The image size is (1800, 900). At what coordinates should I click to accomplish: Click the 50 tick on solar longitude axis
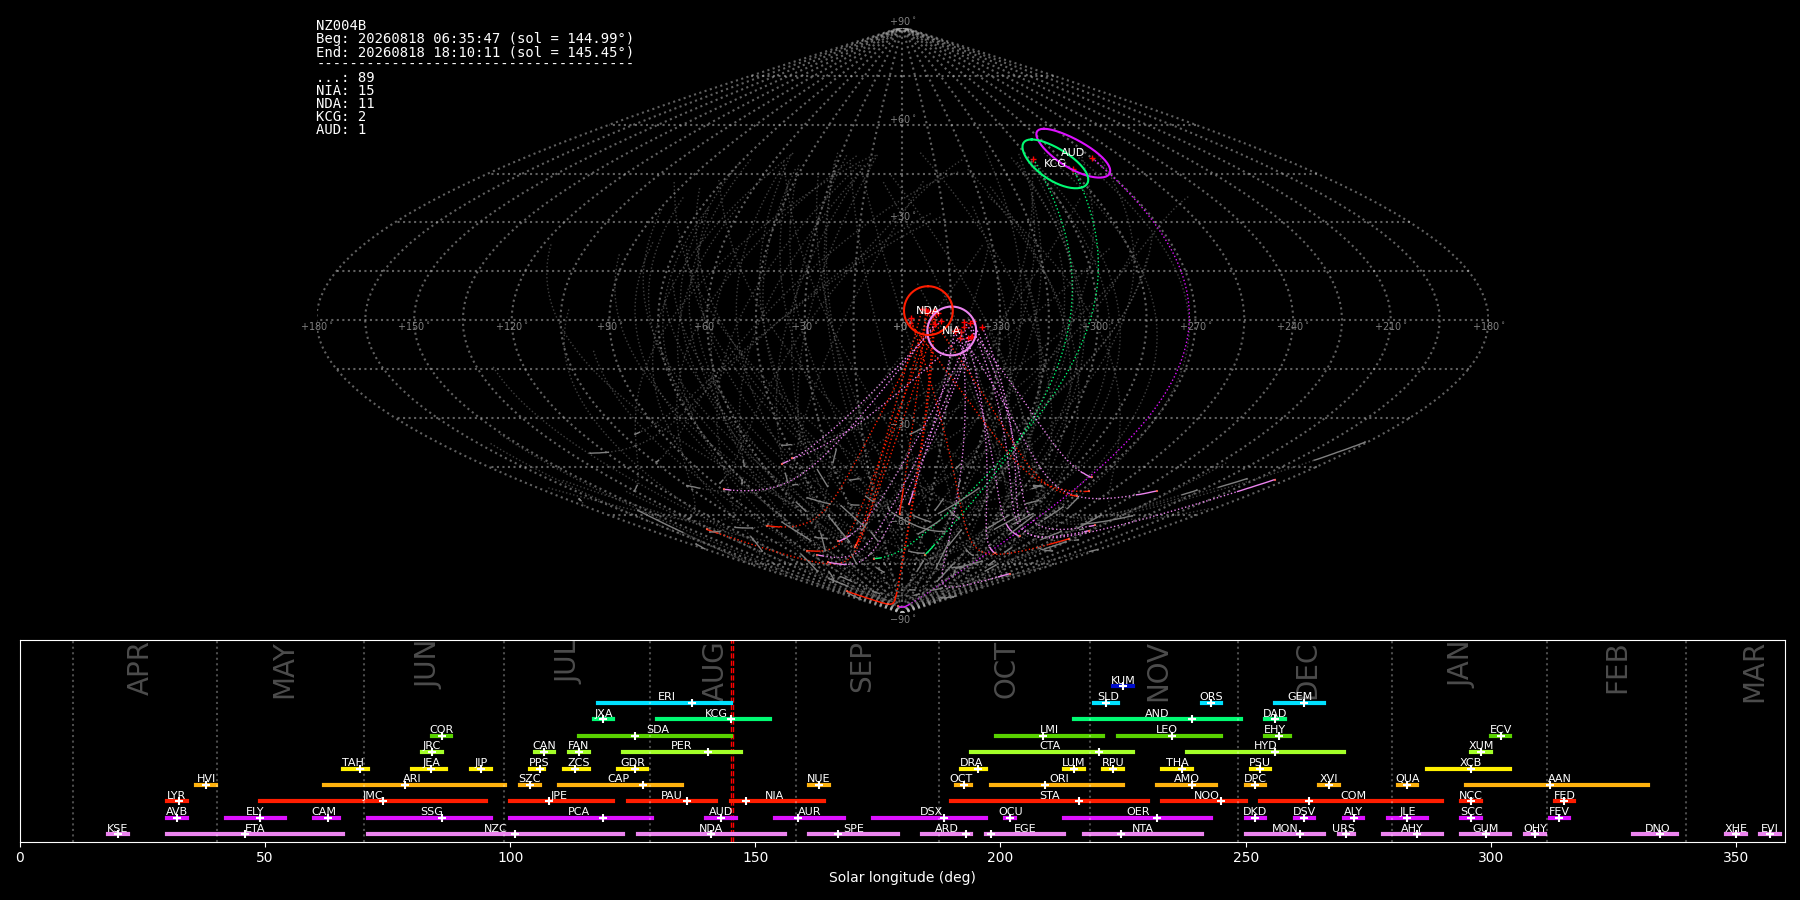[x=265, y=857]
